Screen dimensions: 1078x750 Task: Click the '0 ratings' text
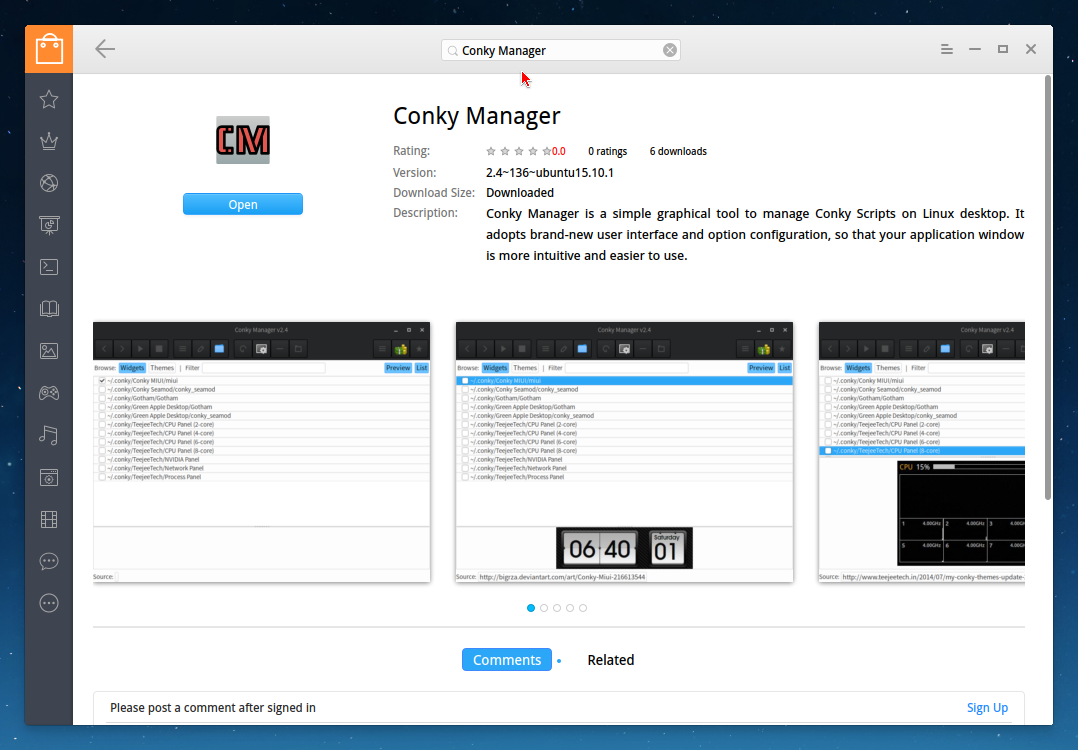point(607,151)
